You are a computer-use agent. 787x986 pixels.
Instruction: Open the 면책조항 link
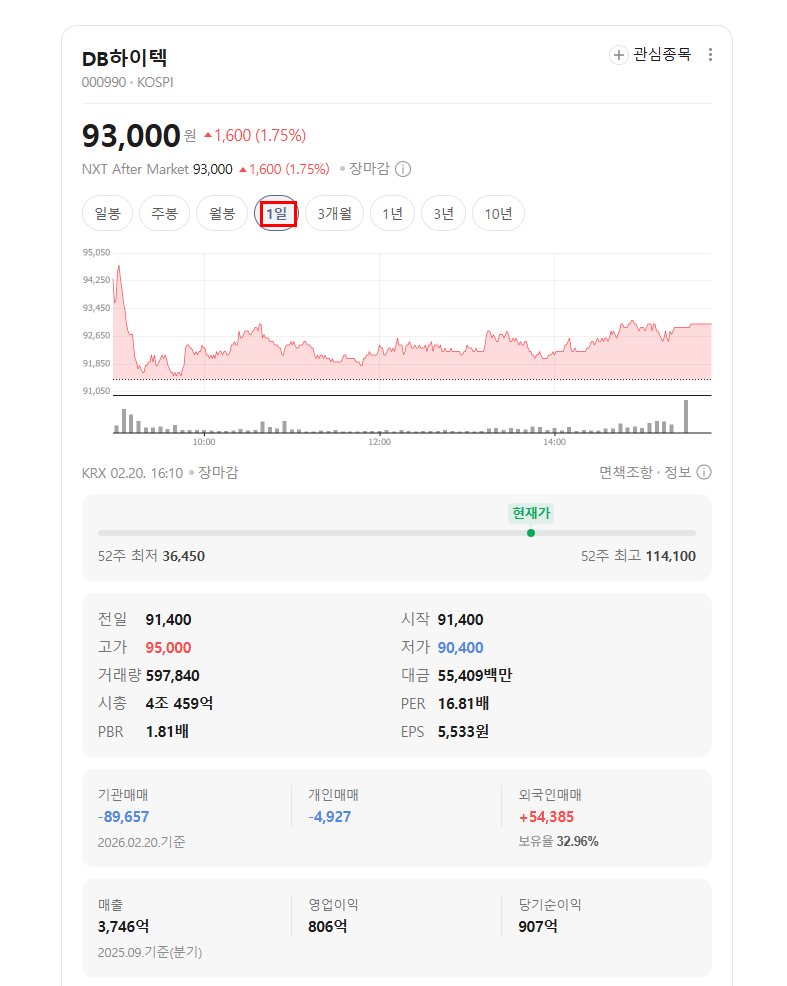pos(625,472)
